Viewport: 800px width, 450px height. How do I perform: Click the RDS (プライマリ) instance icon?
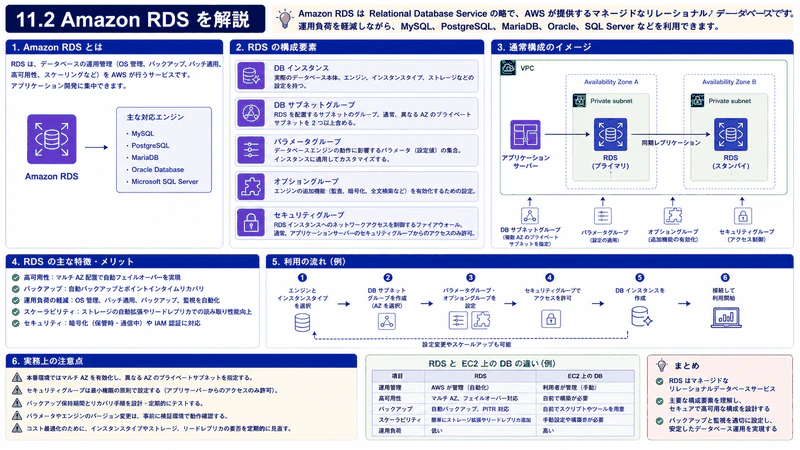(610, 134)
